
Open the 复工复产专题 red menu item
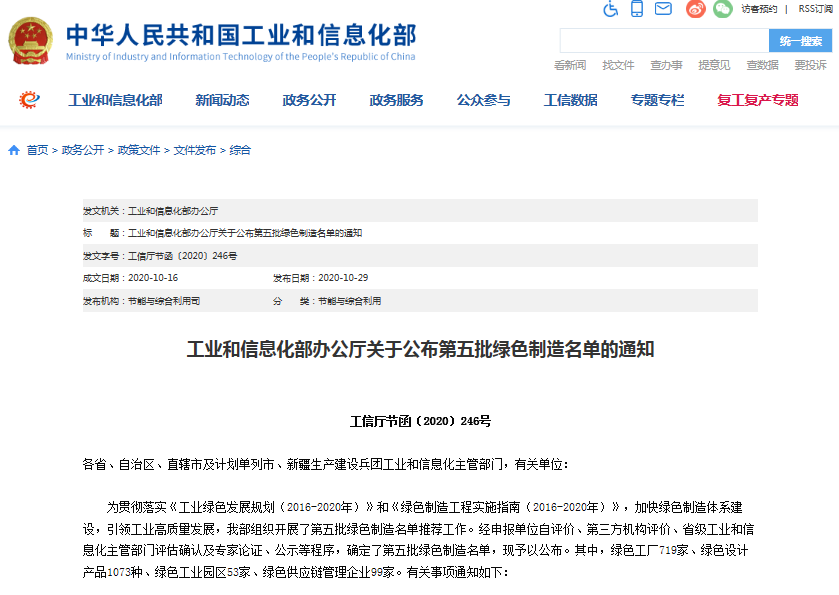click(x=757, y=100)
